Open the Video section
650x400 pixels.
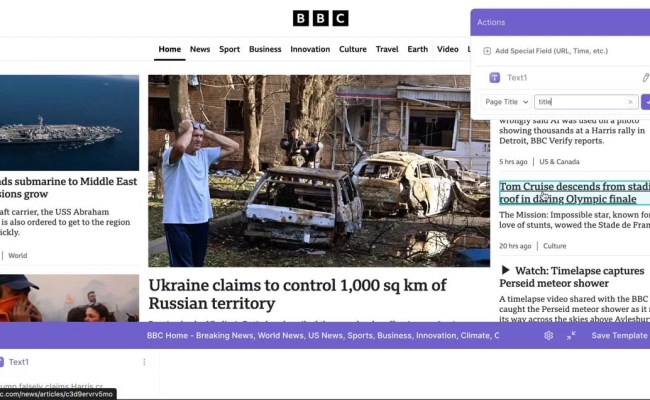[x=448, y=49]
